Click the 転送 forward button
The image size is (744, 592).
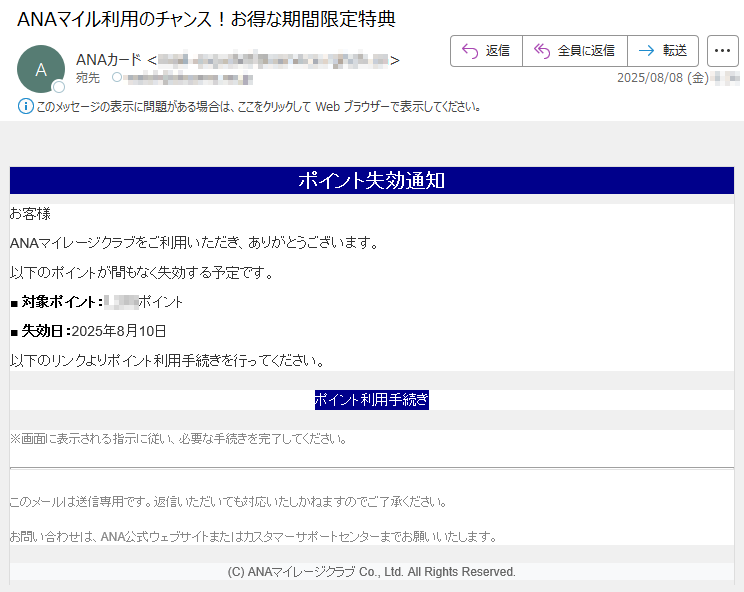click(663, 51)
